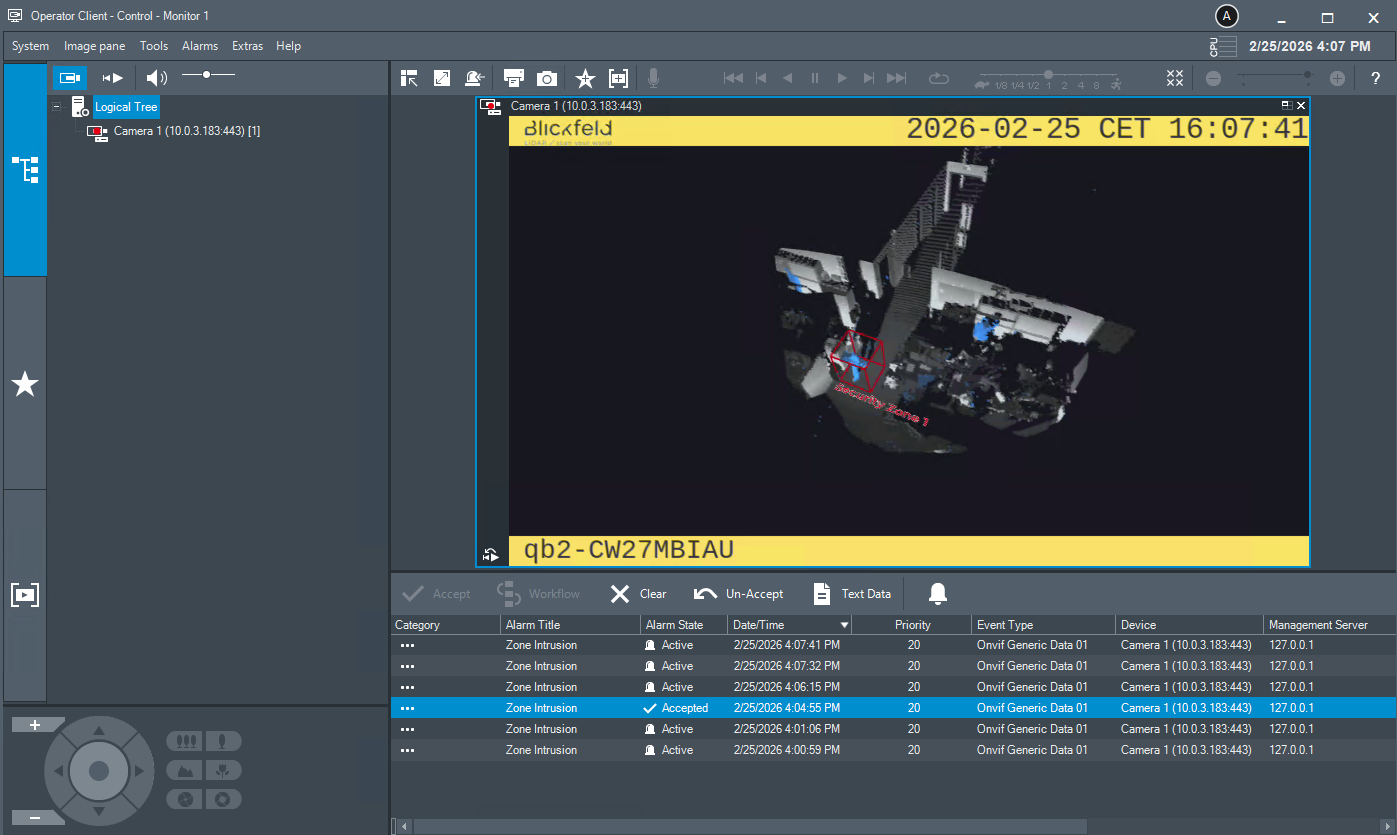Switch to live mode camera button
The height and width of the screenshot is (835, 1397).
point(69,78)
